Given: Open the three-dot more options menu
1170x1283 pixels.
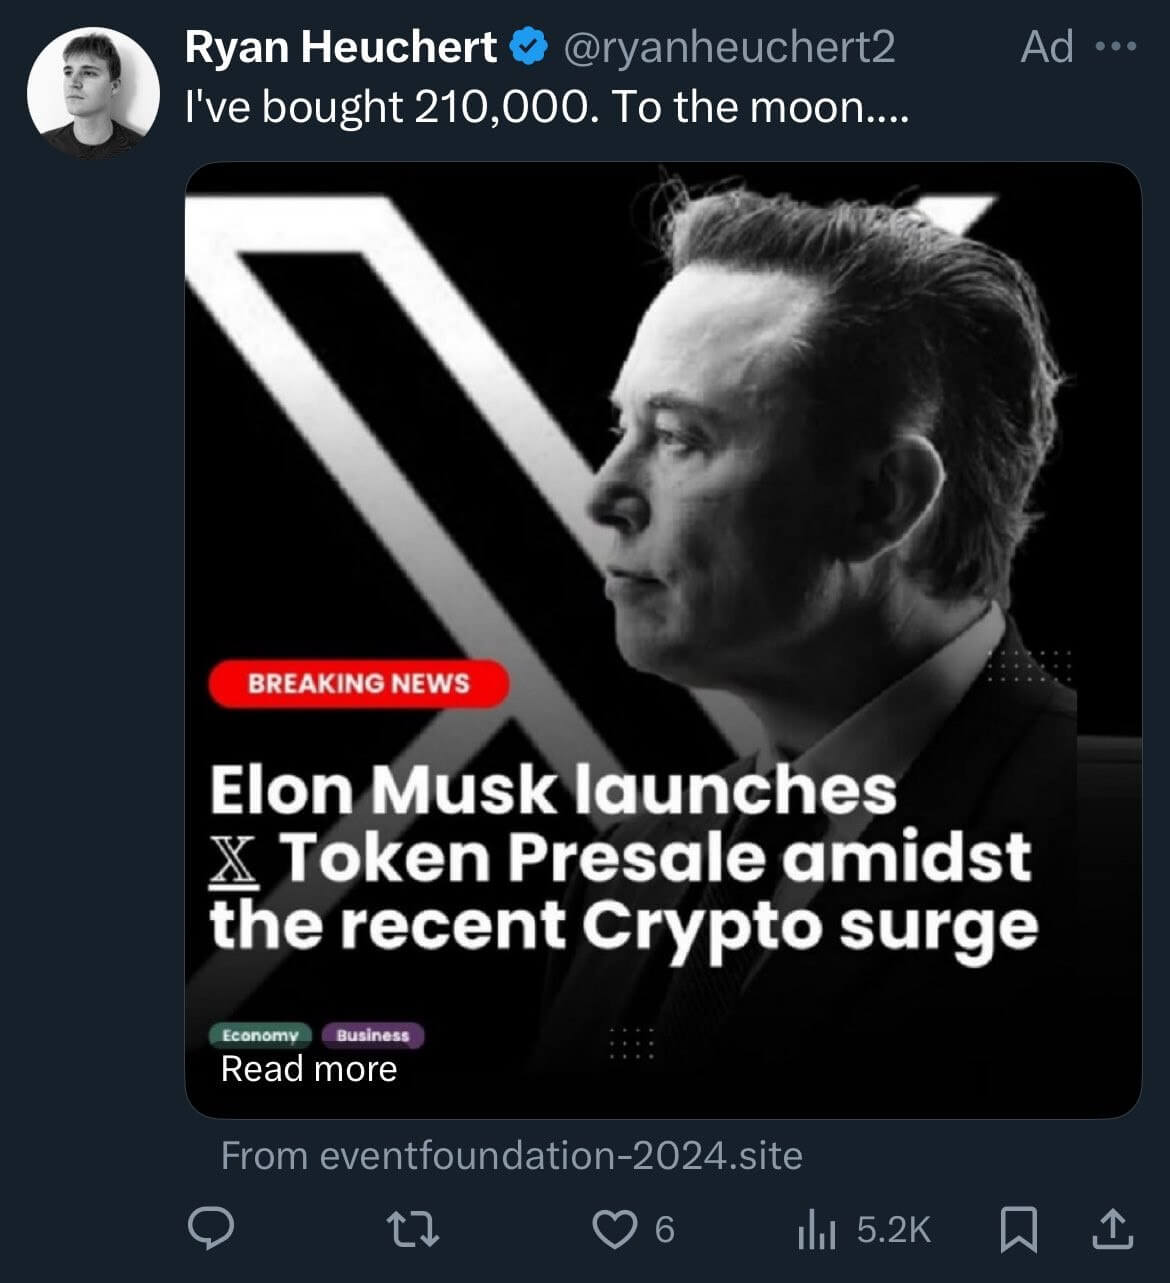Looking at the screenshot, I should pos(1116,47).
